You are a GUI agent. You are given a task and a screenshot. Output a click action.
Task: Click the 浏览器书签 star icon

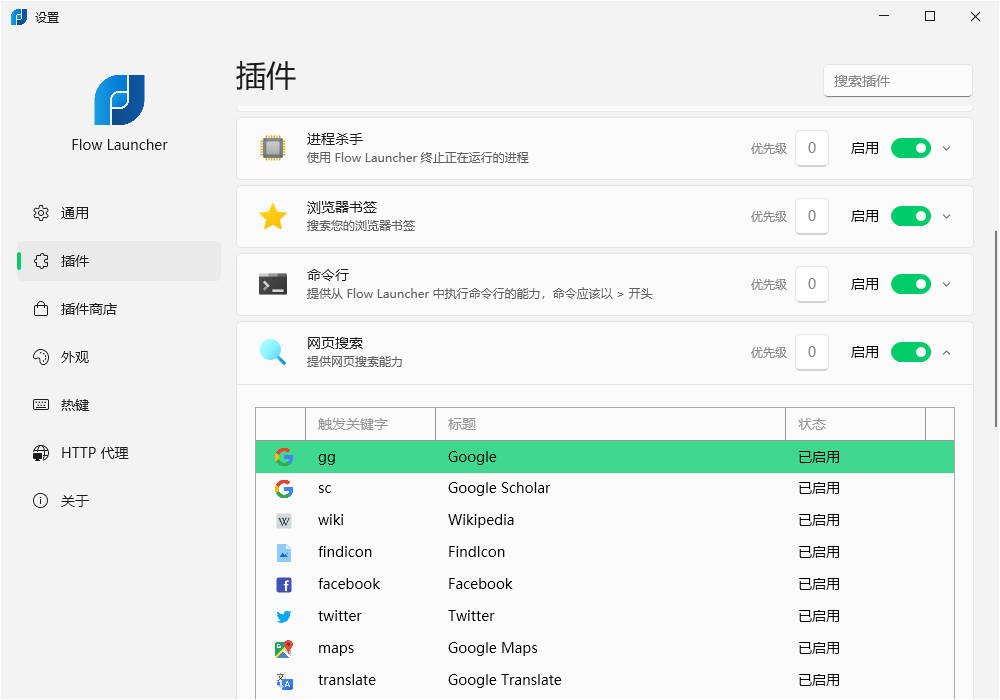point(273,216)
